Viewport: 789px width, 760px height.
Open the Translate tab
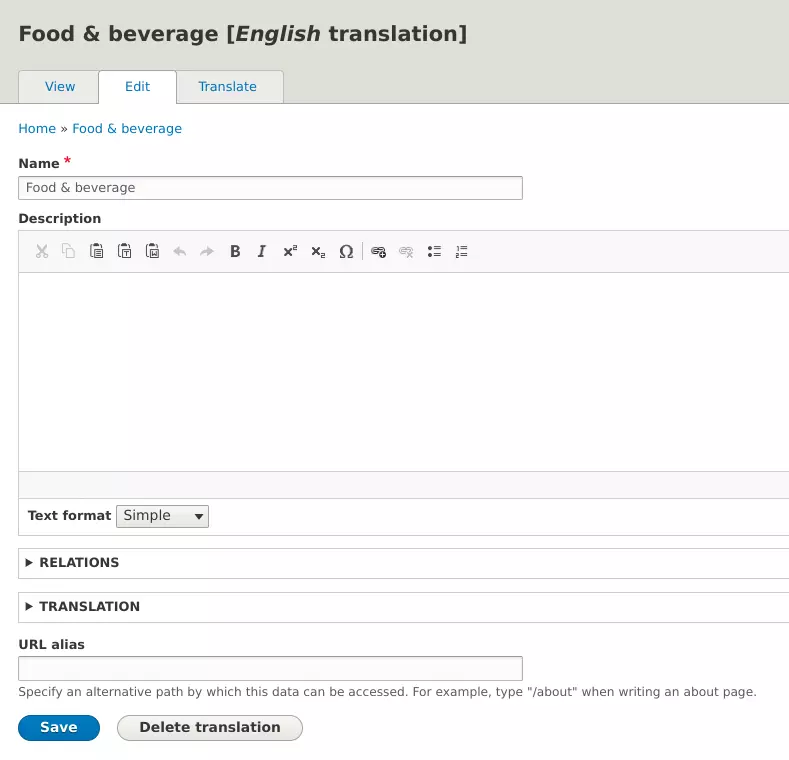[x=227, y=87]
